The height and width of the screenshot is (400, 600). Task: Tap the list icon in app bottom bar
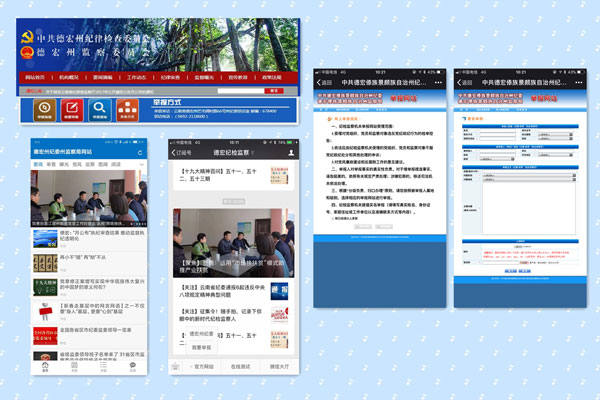point(103,367)
